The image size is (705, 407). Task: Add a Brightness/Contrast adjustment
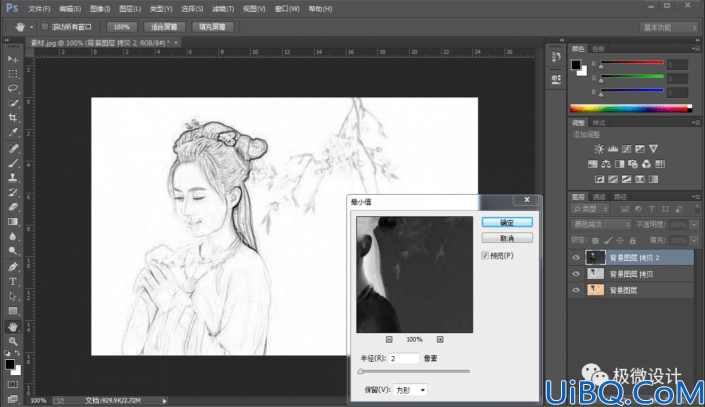click(x=599, y=149)
